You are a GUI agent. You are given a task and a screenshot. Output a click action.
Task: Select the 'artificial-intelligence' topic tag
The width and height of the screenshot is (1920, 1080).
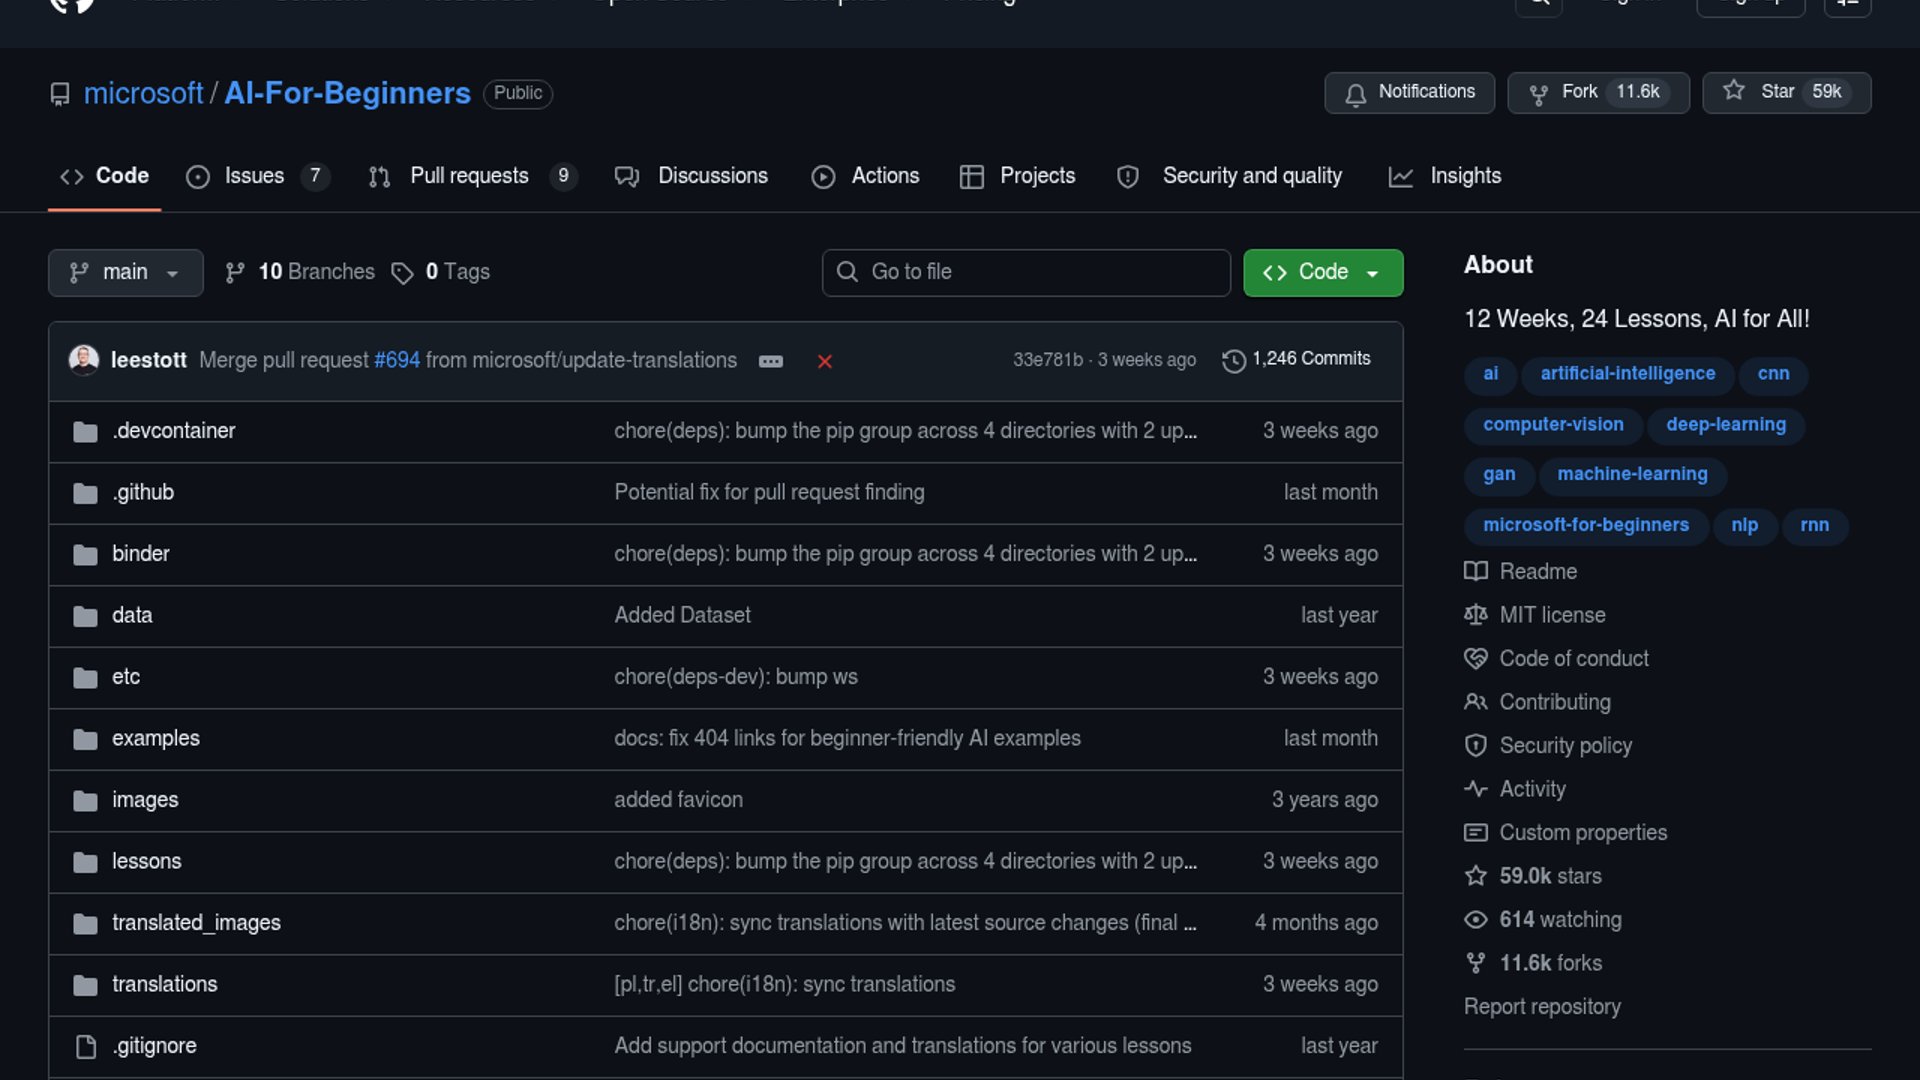click(1627, 374)
